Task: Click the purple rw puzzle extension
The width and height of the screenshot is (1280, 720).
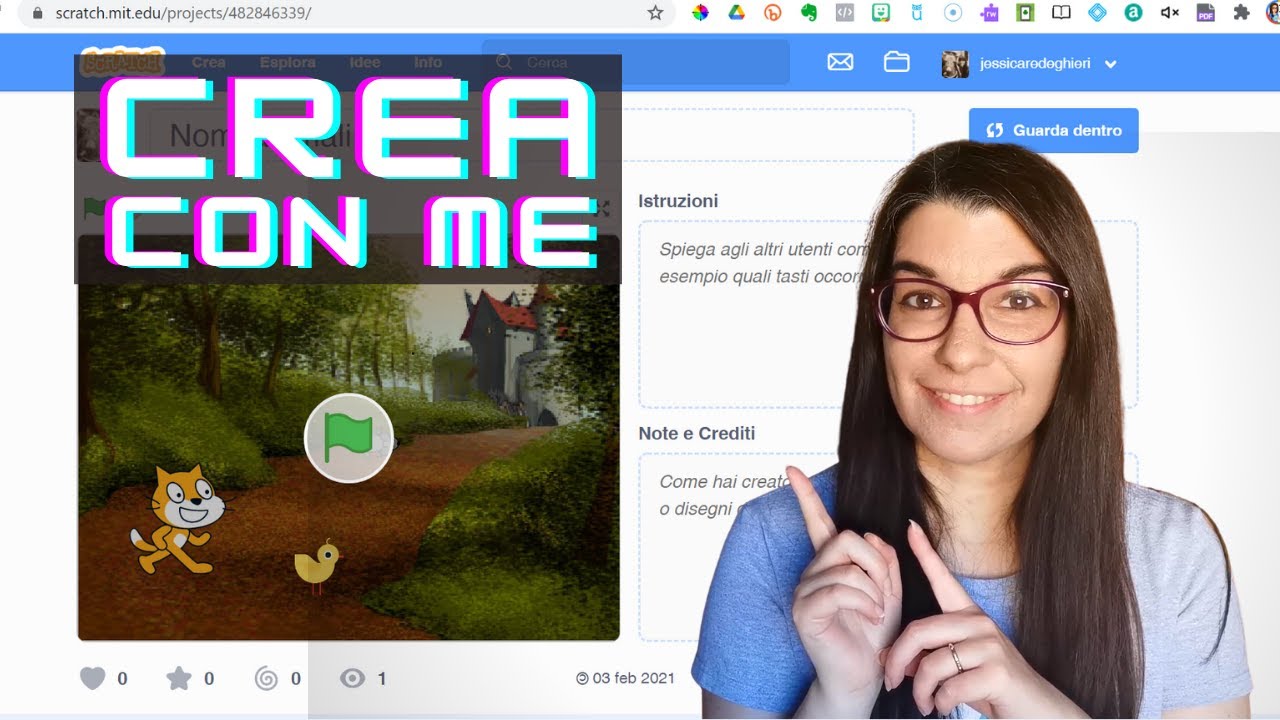Action: point(989,13)
